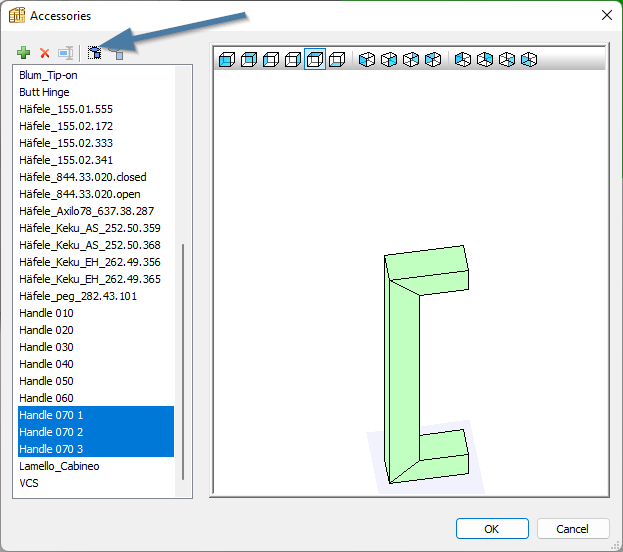623x552 pixels.
Task: Select the front view cube icon
Action: [x=227, y=60]
